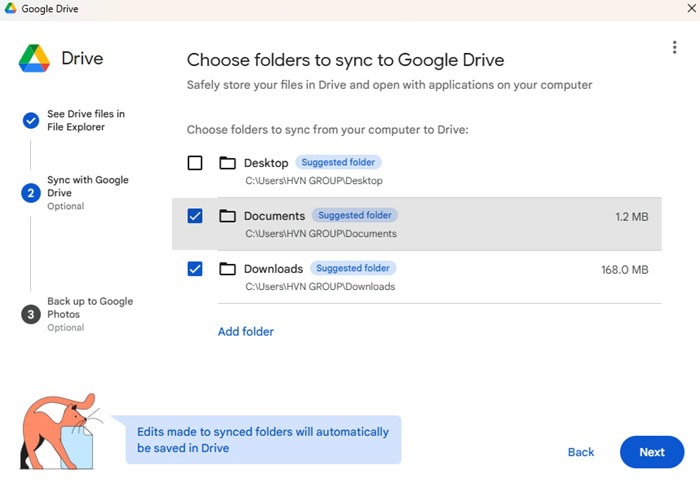Screen dimensions: 700x483
Task: Click the step 3 circle icon
Action: pyautogui.click(x=31, y=314)
